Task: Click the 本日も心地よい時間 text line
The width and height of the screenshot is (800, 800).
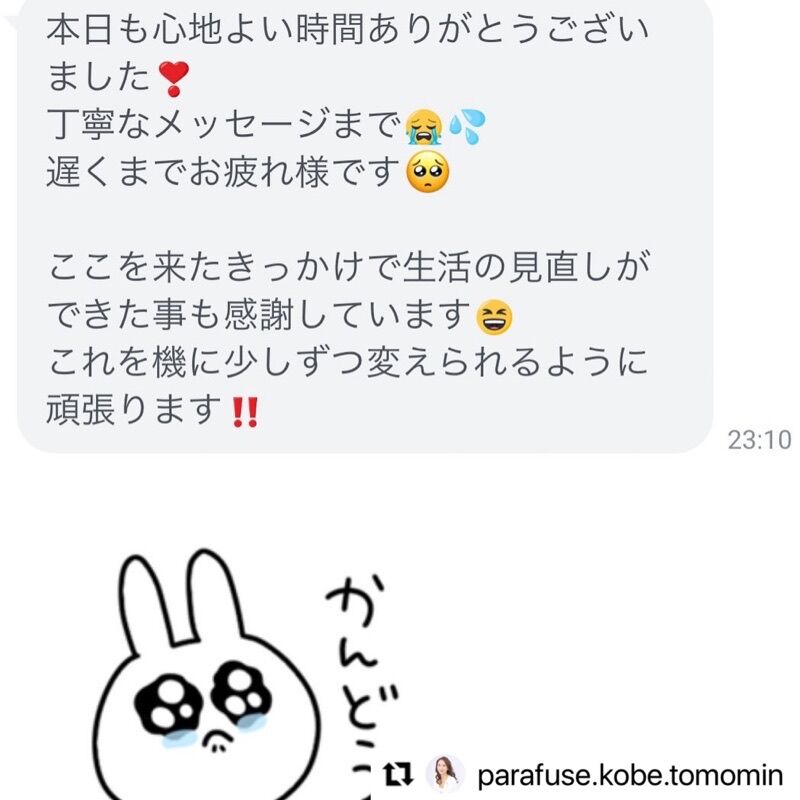Action: click(x=347, y=29)
